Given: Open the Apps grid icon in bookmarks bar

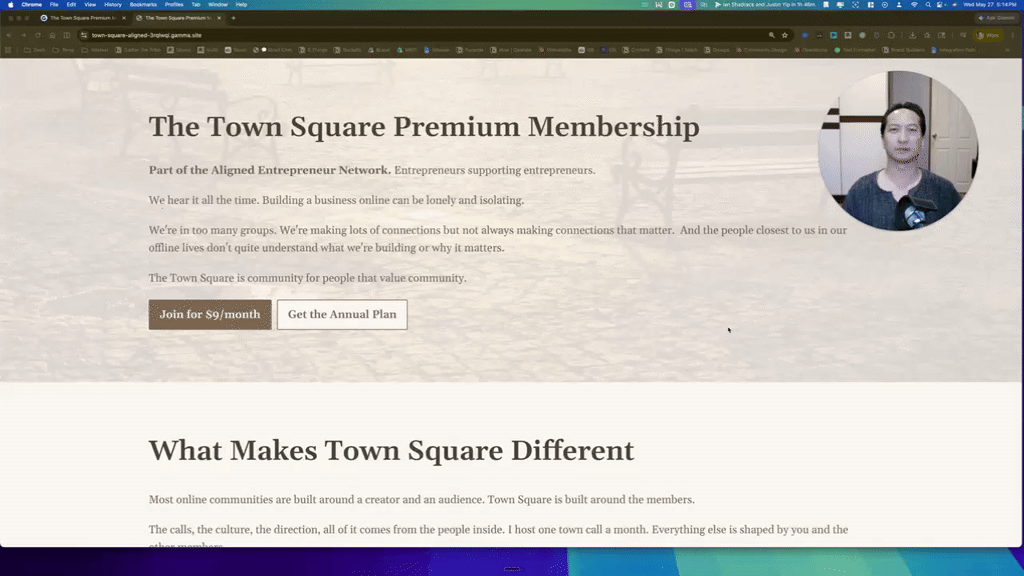Looking at the screenshot, I should [x=8, y=50].
